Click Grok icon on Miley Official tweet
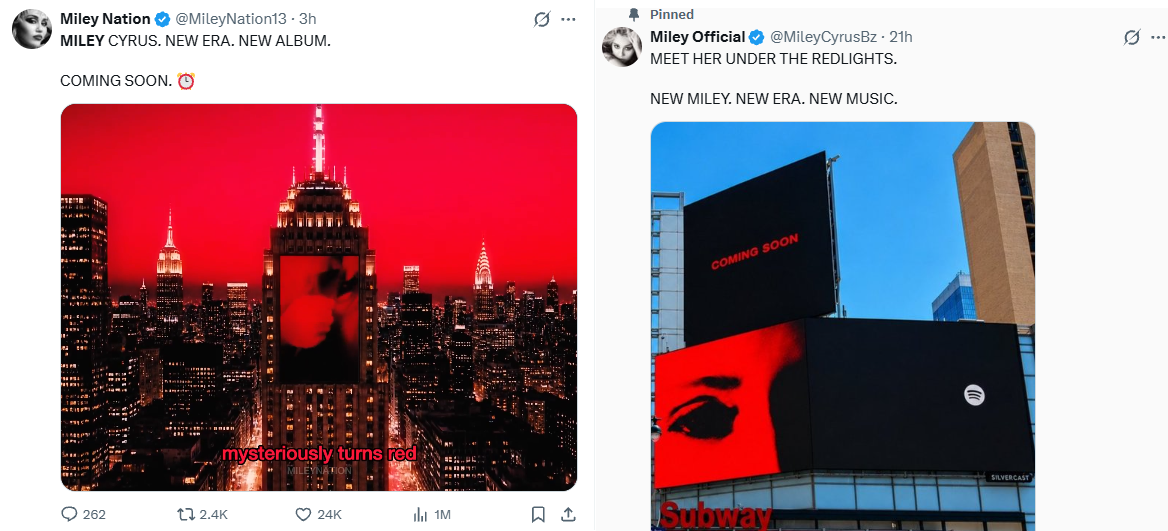1168x531 pixels. point(1132,37)
